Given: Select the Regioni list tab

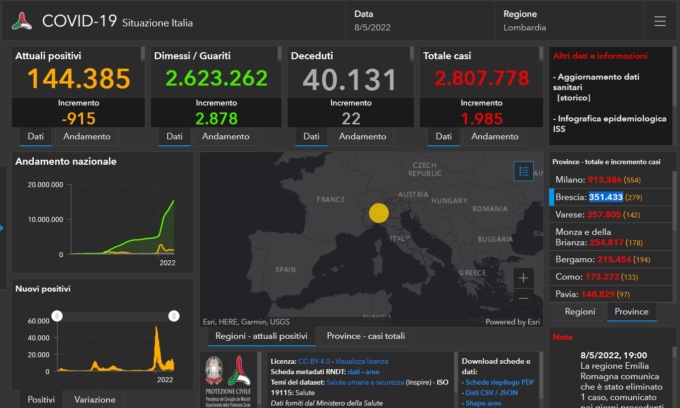Looking at the screenshot, I should pyautogui.click(x=580, y=311).
